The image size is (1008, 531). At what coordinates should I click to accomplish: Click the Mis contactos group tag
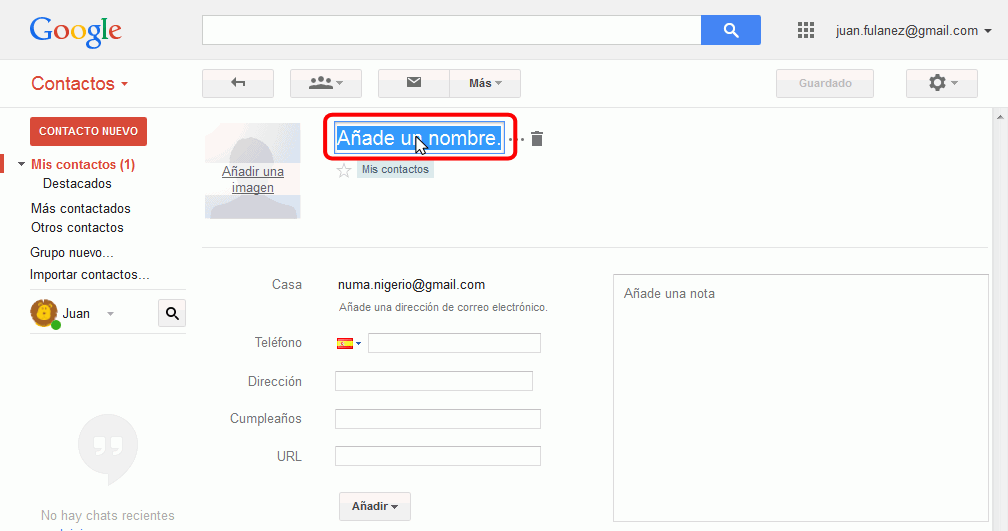click(395, 170)
